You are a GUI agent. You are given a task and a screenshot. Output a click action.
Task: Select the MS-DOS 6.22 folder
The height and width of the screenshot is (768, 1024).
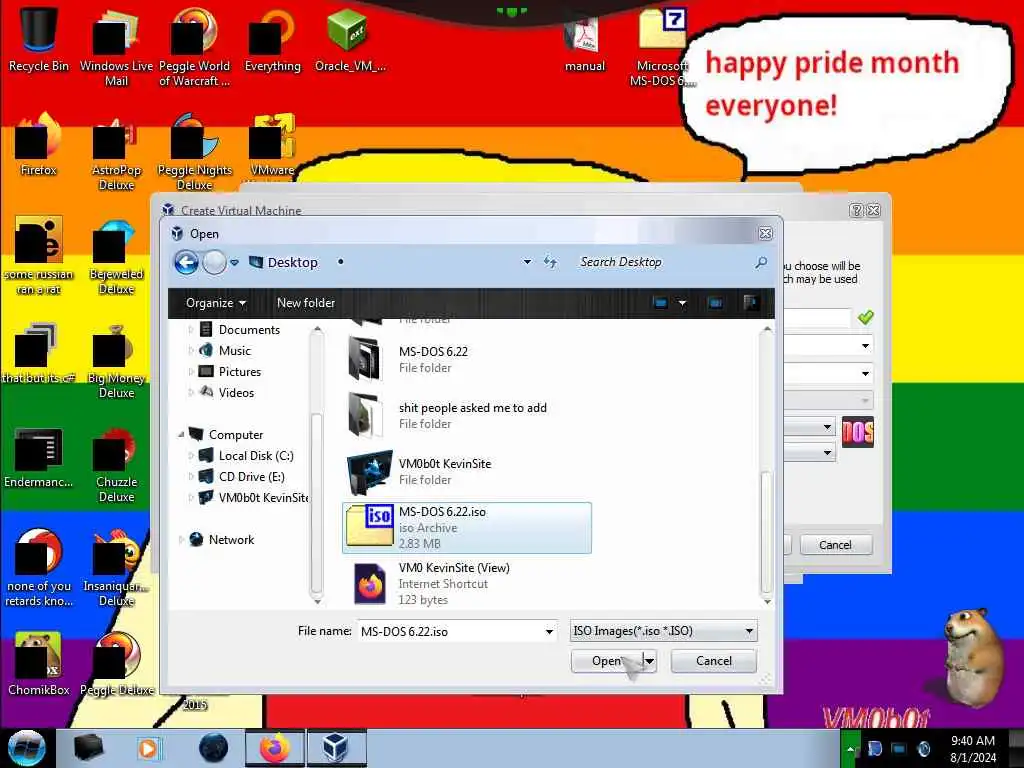434,359
